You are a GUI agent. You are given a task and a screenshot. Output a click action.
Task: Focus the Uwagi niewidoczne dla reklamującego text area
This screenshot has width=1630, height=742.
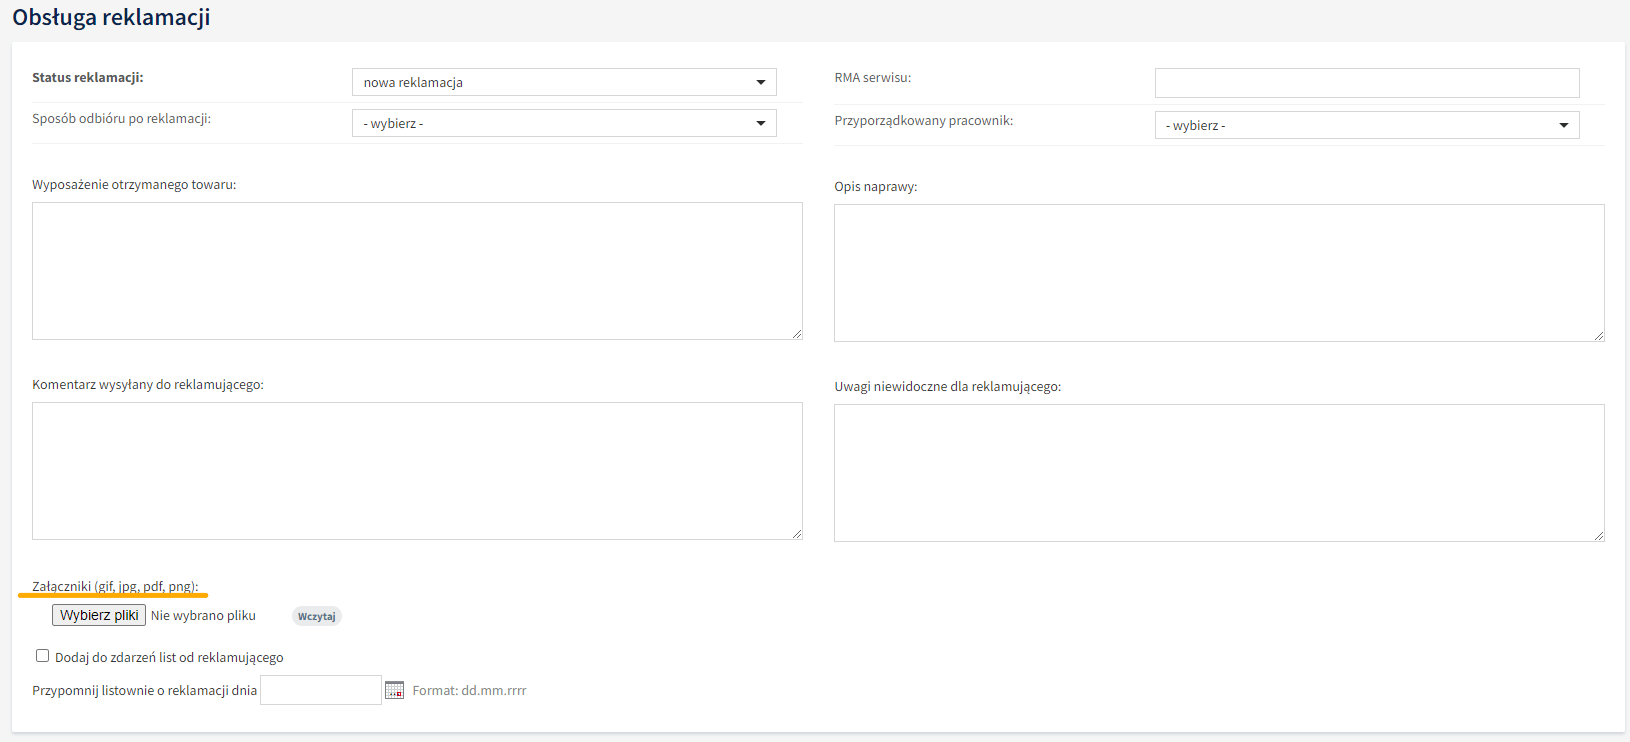point(1218,473)
